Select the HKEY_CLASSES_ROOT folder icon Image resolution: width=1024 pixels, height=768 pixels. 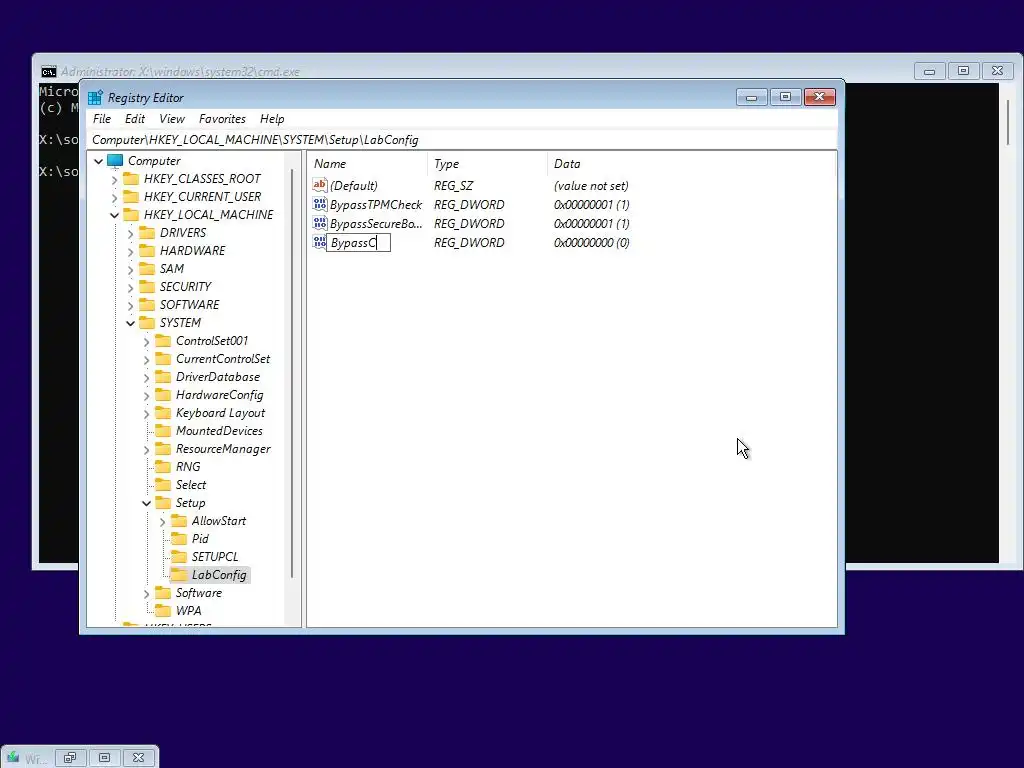[x=131, y=178]
